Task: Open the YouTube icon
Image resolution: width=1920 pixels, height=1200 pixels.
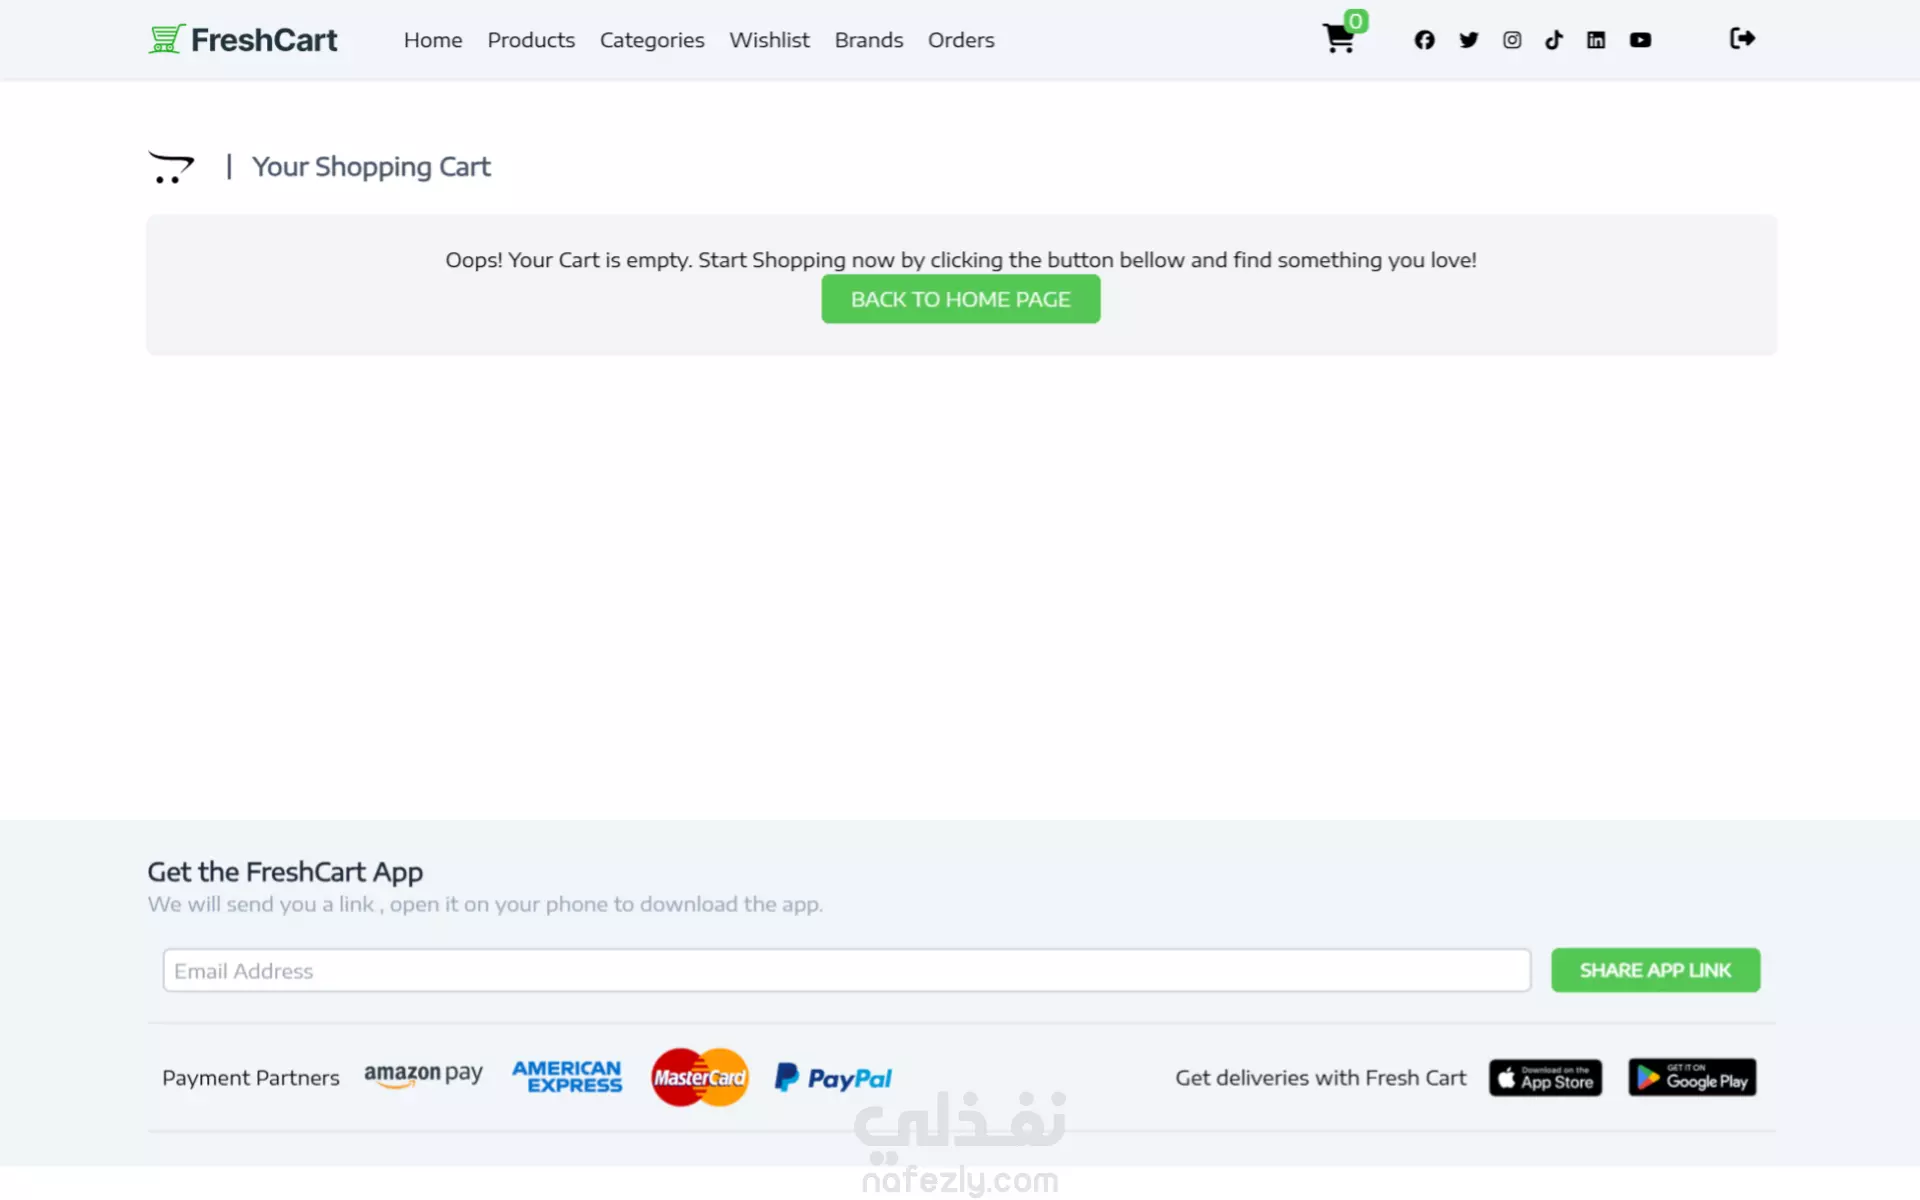Action: click(x=1640, y=40)
